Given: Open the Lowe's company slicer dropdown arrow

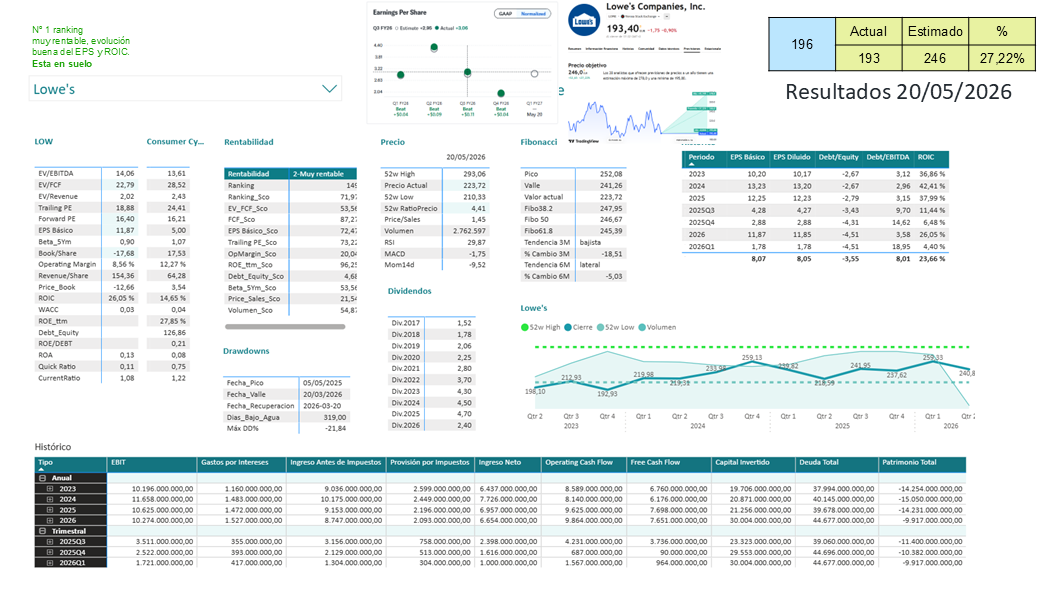Looking at the screenshot, I should (329, 89).
